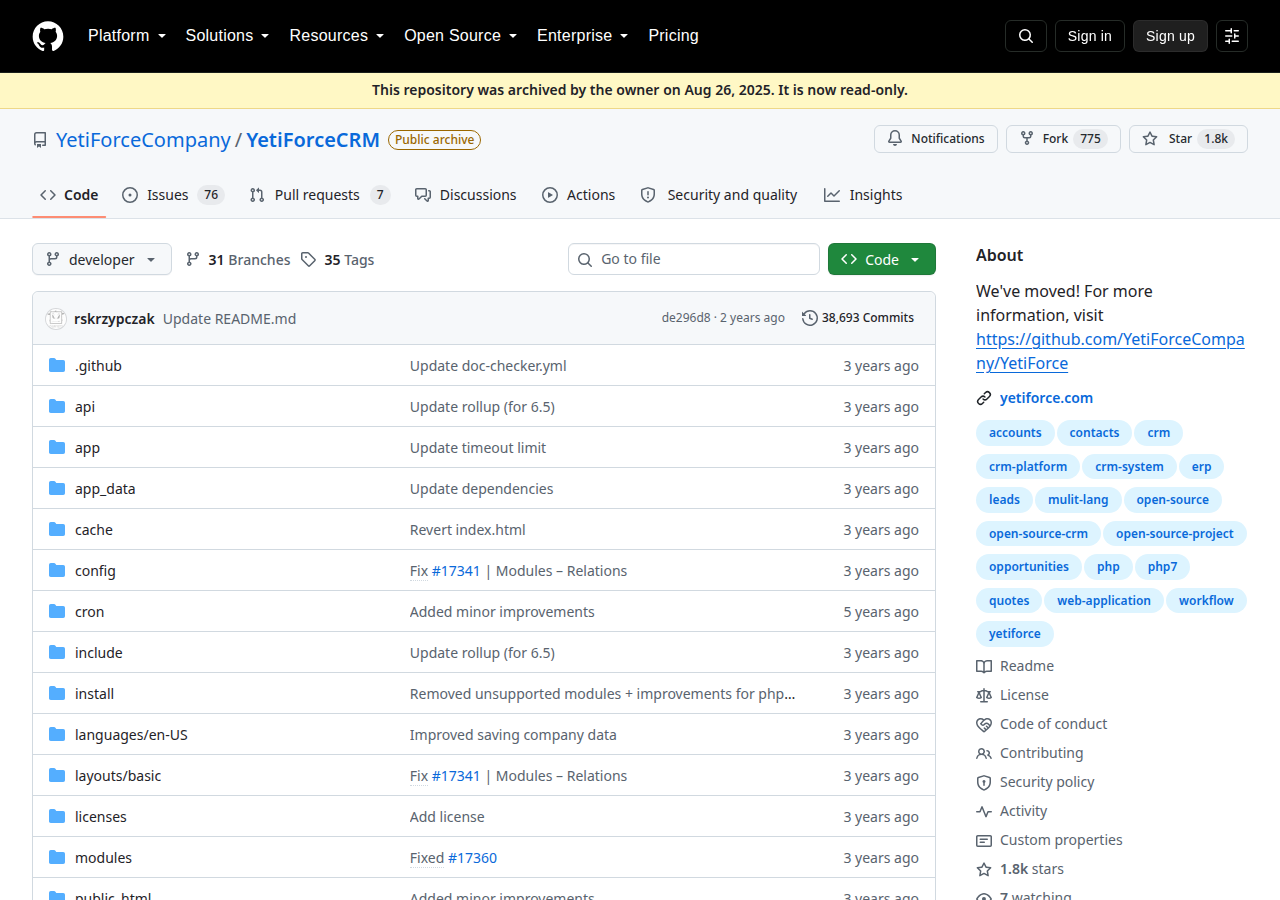The height and width of the screenshot is (900, 1280).
Task: Open the Pricing link
Action: point(673,36)
